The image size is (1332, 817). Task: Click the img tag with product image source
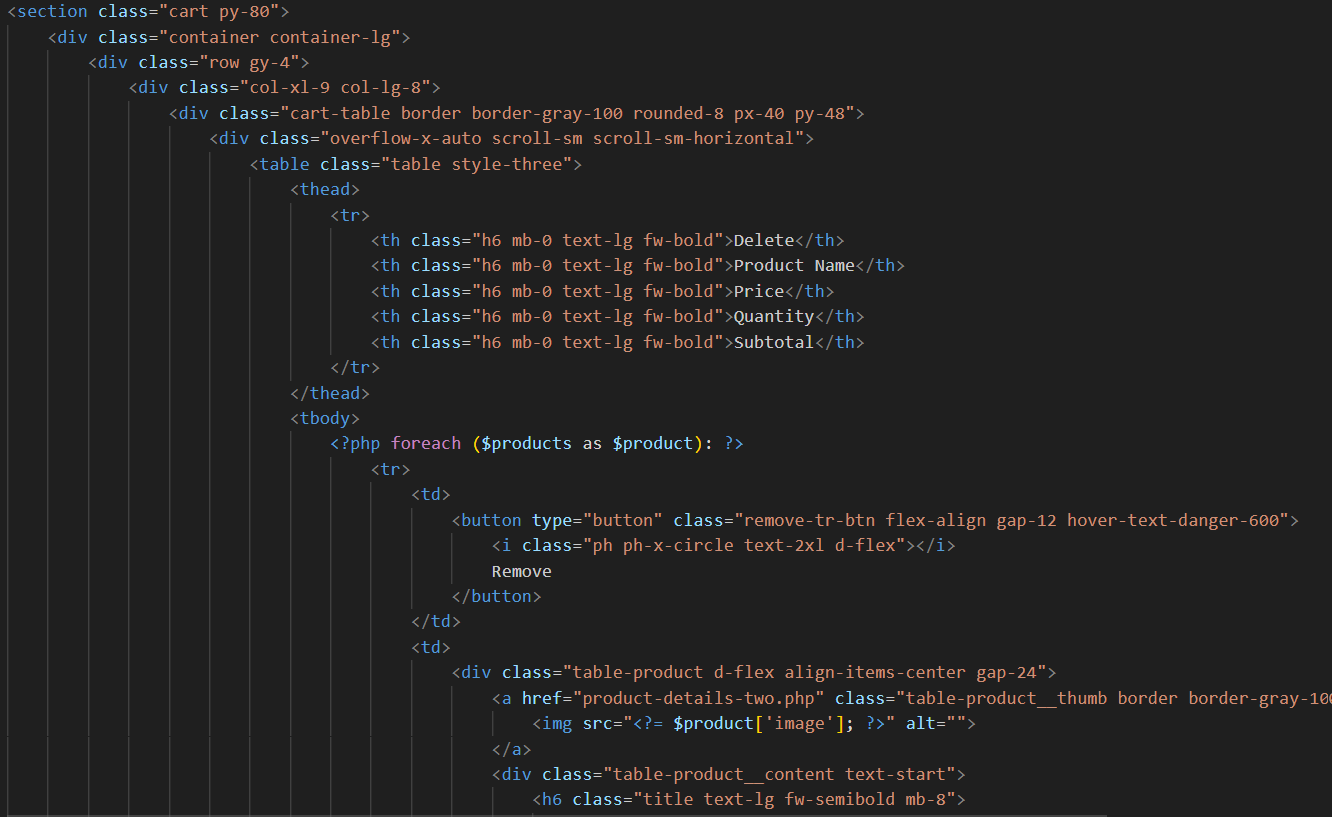click(x=556, y=722)
